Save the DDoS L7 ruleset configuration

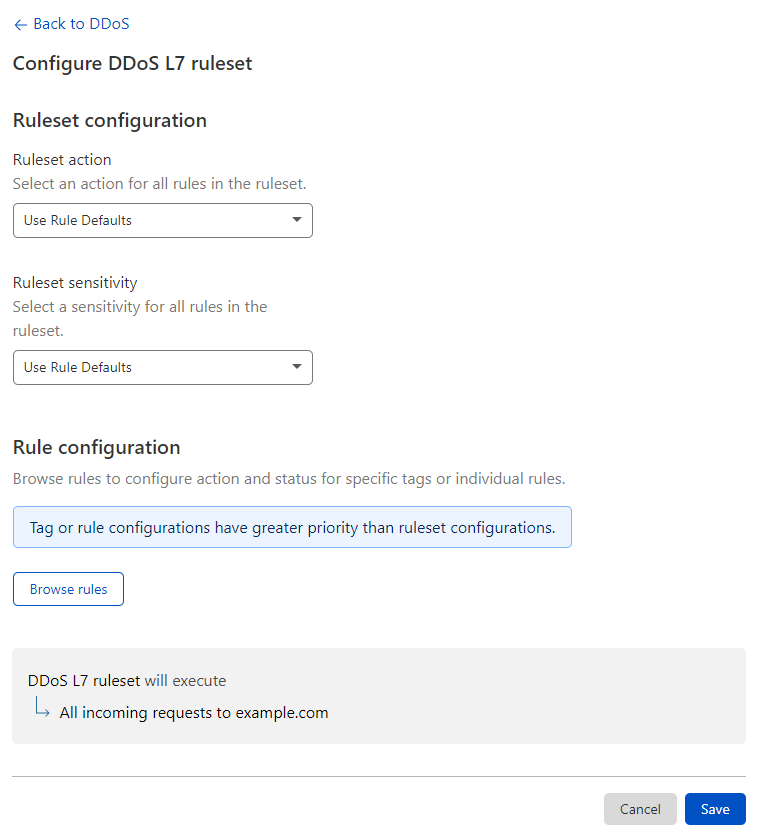tap(715, 809)
